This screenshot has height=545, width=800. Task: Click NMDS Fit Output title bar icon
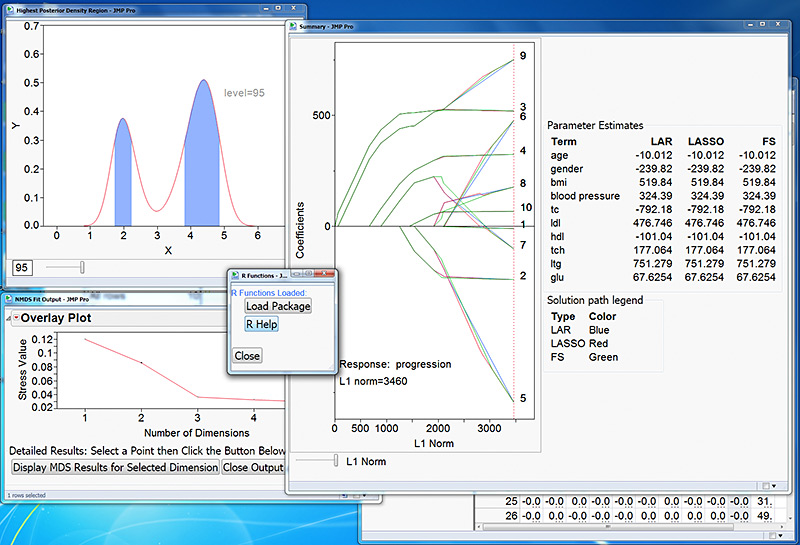pyautogui.click(x=7, y=298)
